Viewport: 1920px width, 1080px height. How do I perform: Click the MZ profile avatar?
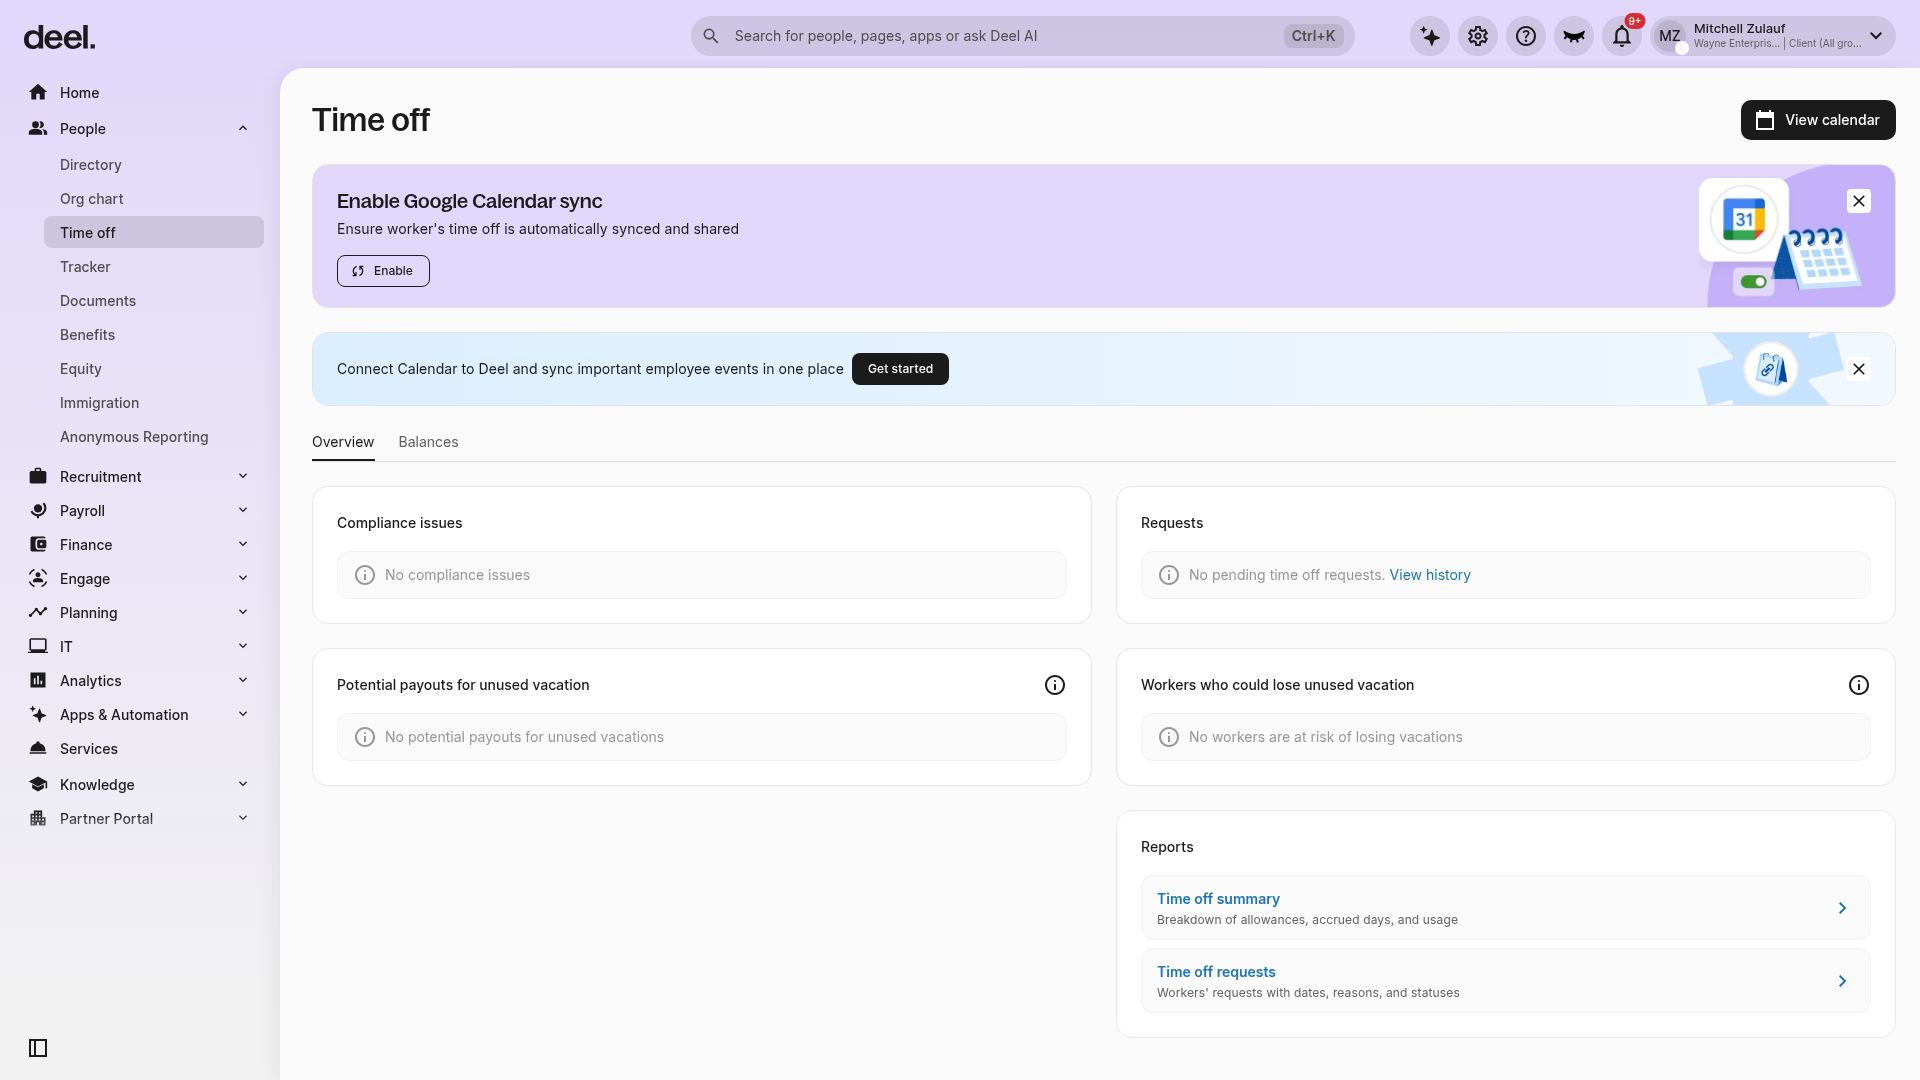tap(1670, 36)
